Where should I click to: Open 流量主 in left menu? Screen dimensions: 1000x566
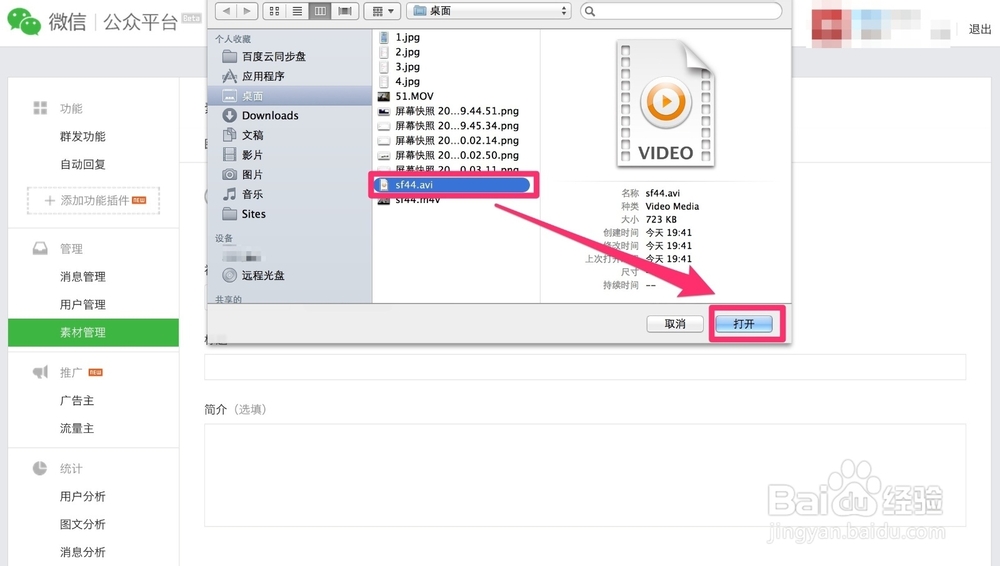pyautogui.click(x=77, y=428)
